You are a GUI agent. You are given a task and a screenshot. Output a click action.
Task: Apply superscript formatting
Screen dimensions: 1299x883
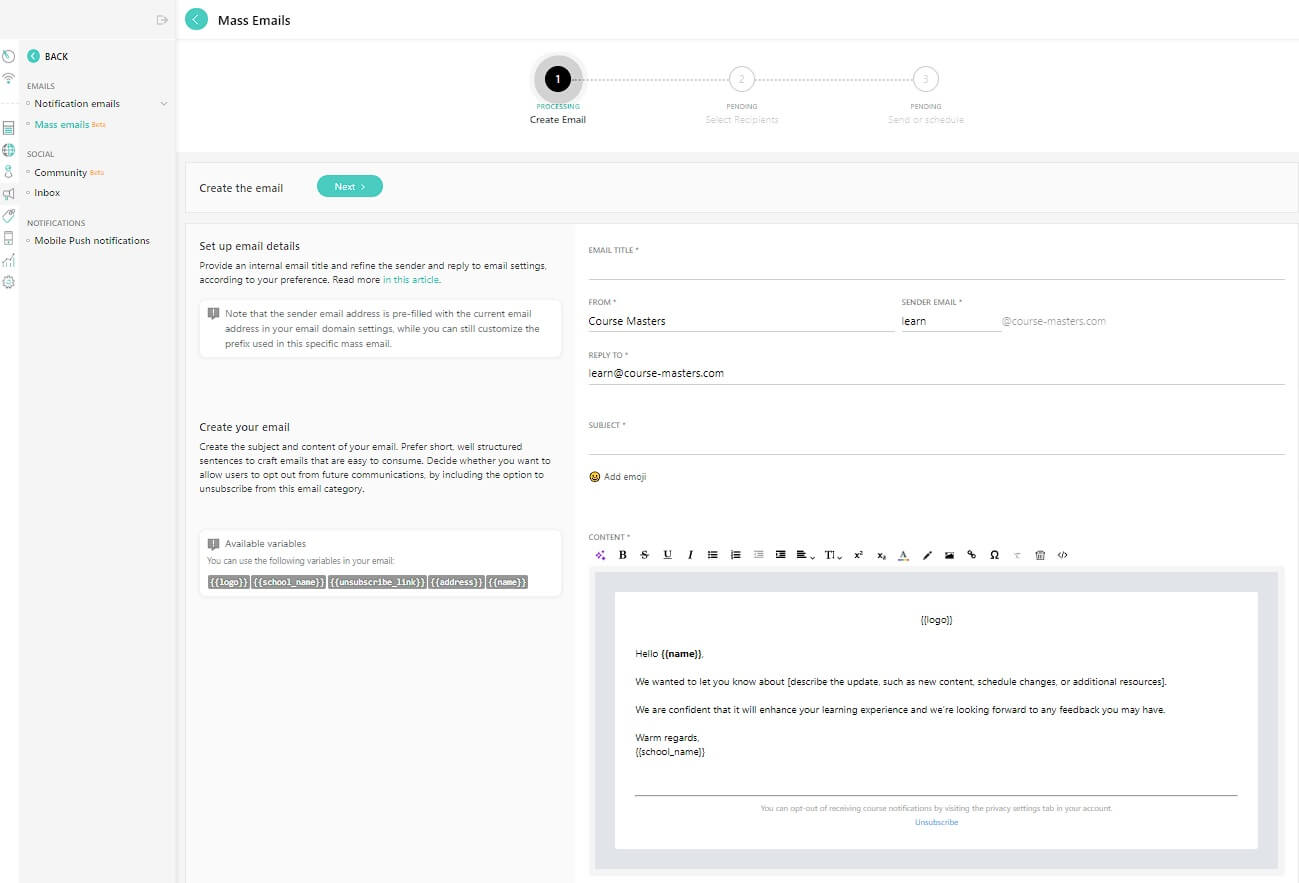point(858,555)
